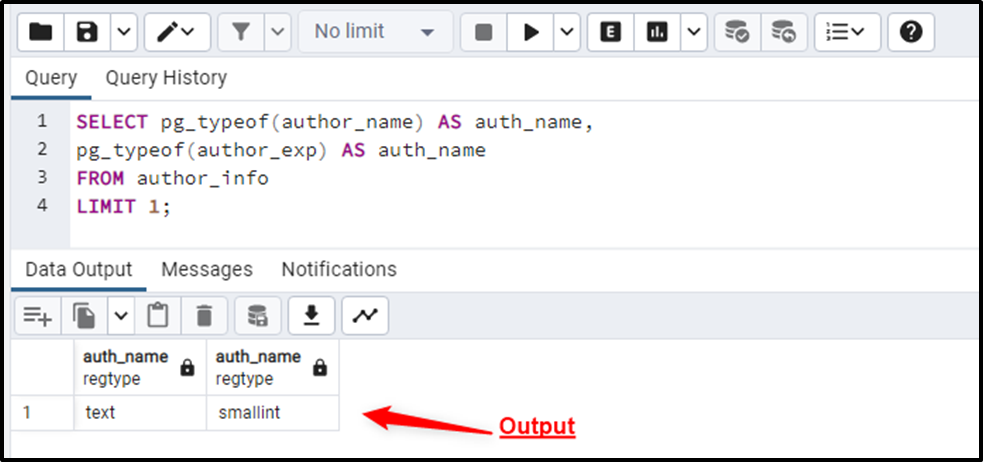
Task: Expand the execute options dropdown arrow
Action: [567, 32]
